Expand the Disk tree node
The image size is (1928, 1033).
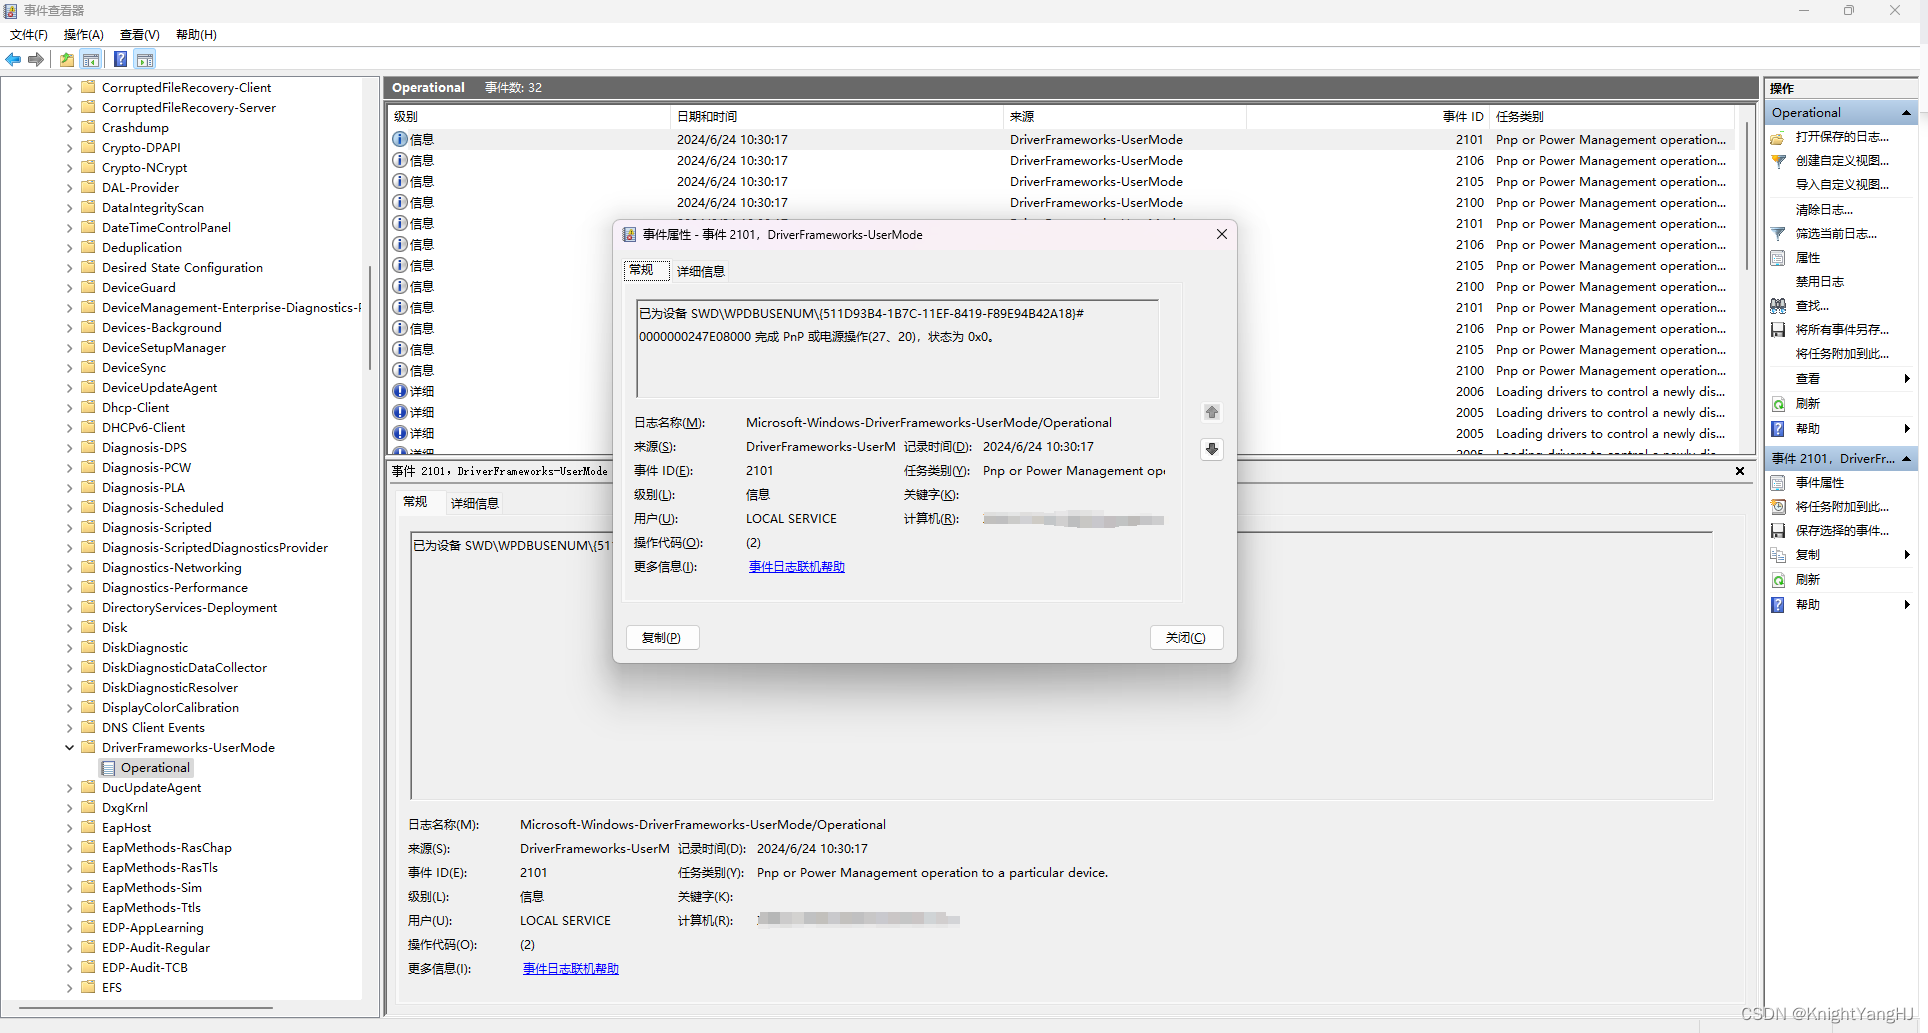[x=69, y=628]
